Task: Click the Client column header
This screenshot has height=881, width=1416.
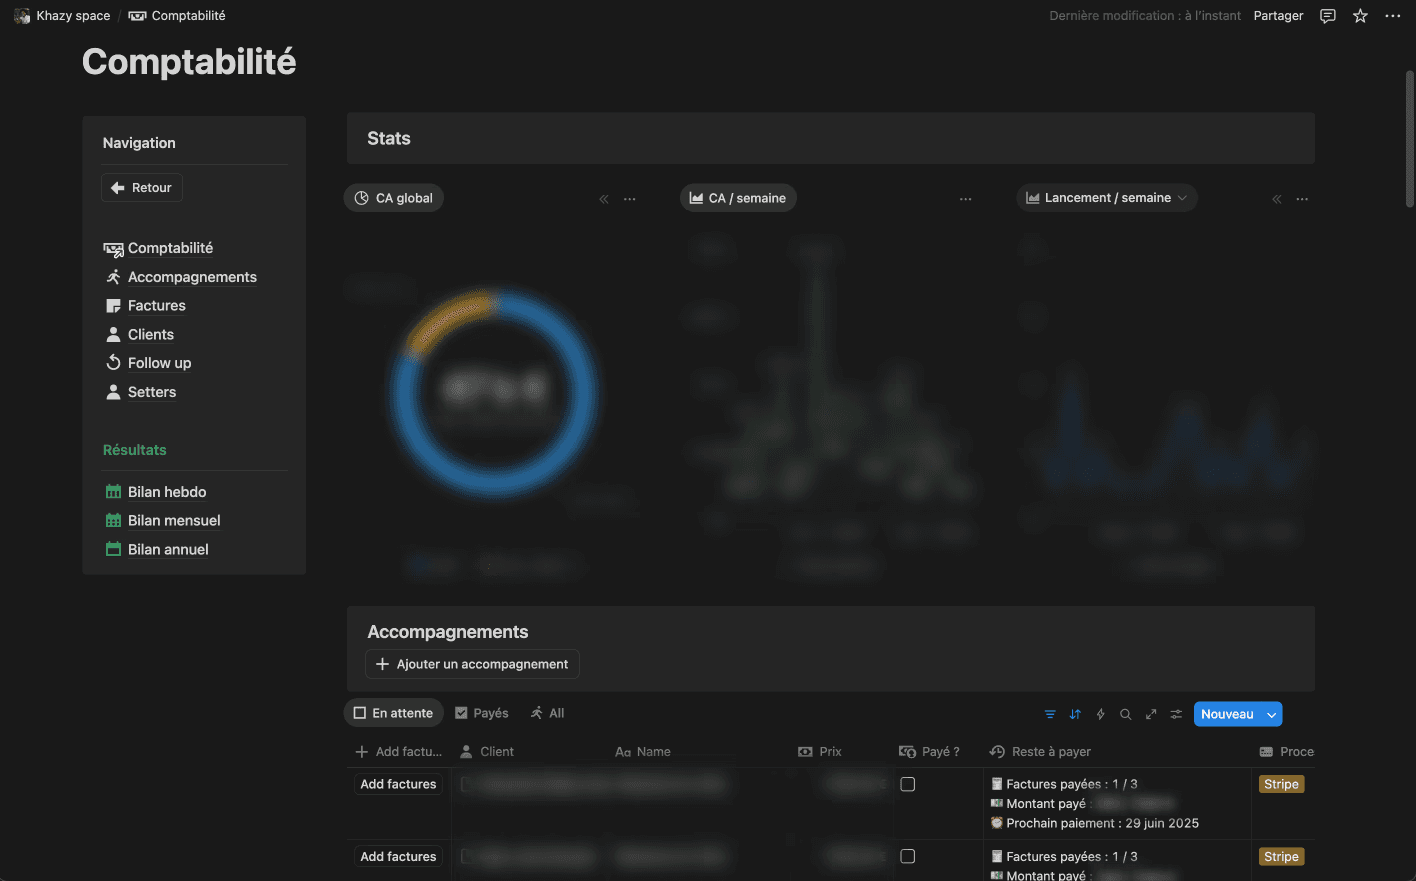Action: click(487, 752)
